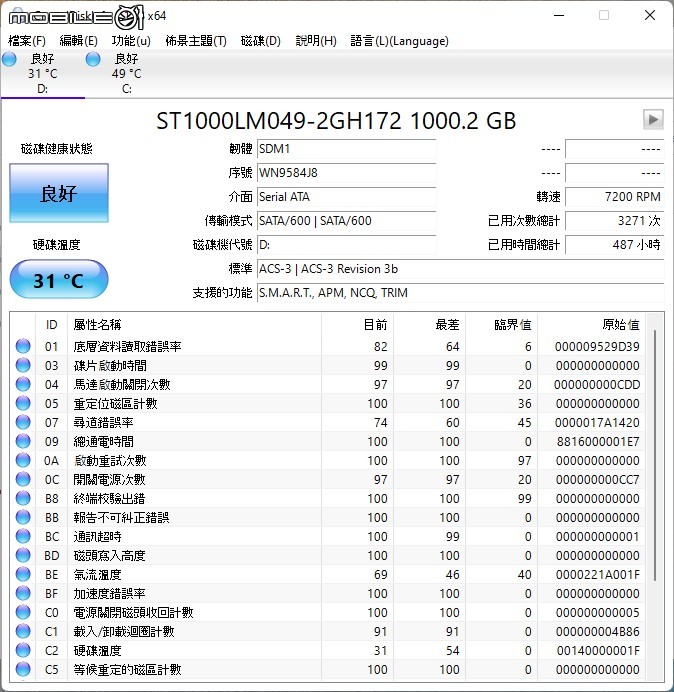Screen dimensions: 674x692
Task: Click the power on count value 3271 次
Action: pyautogui.click(x=614, y=221)
